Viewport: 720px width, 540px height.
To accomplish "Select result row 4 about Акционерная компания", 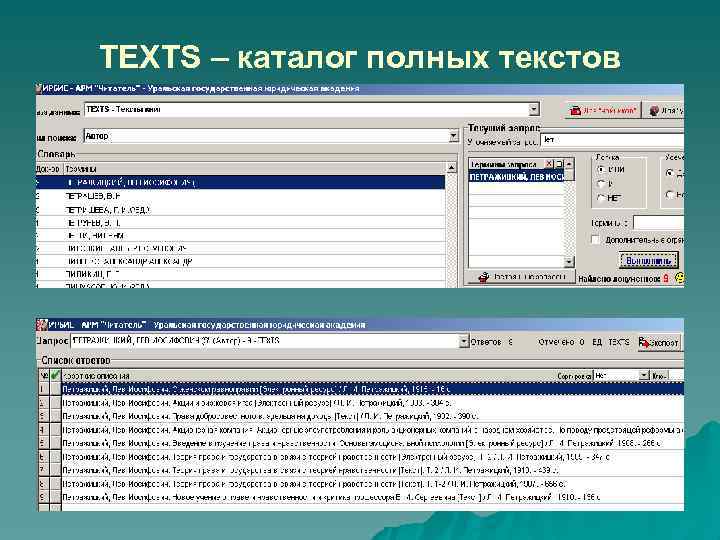I will [372, 430].
